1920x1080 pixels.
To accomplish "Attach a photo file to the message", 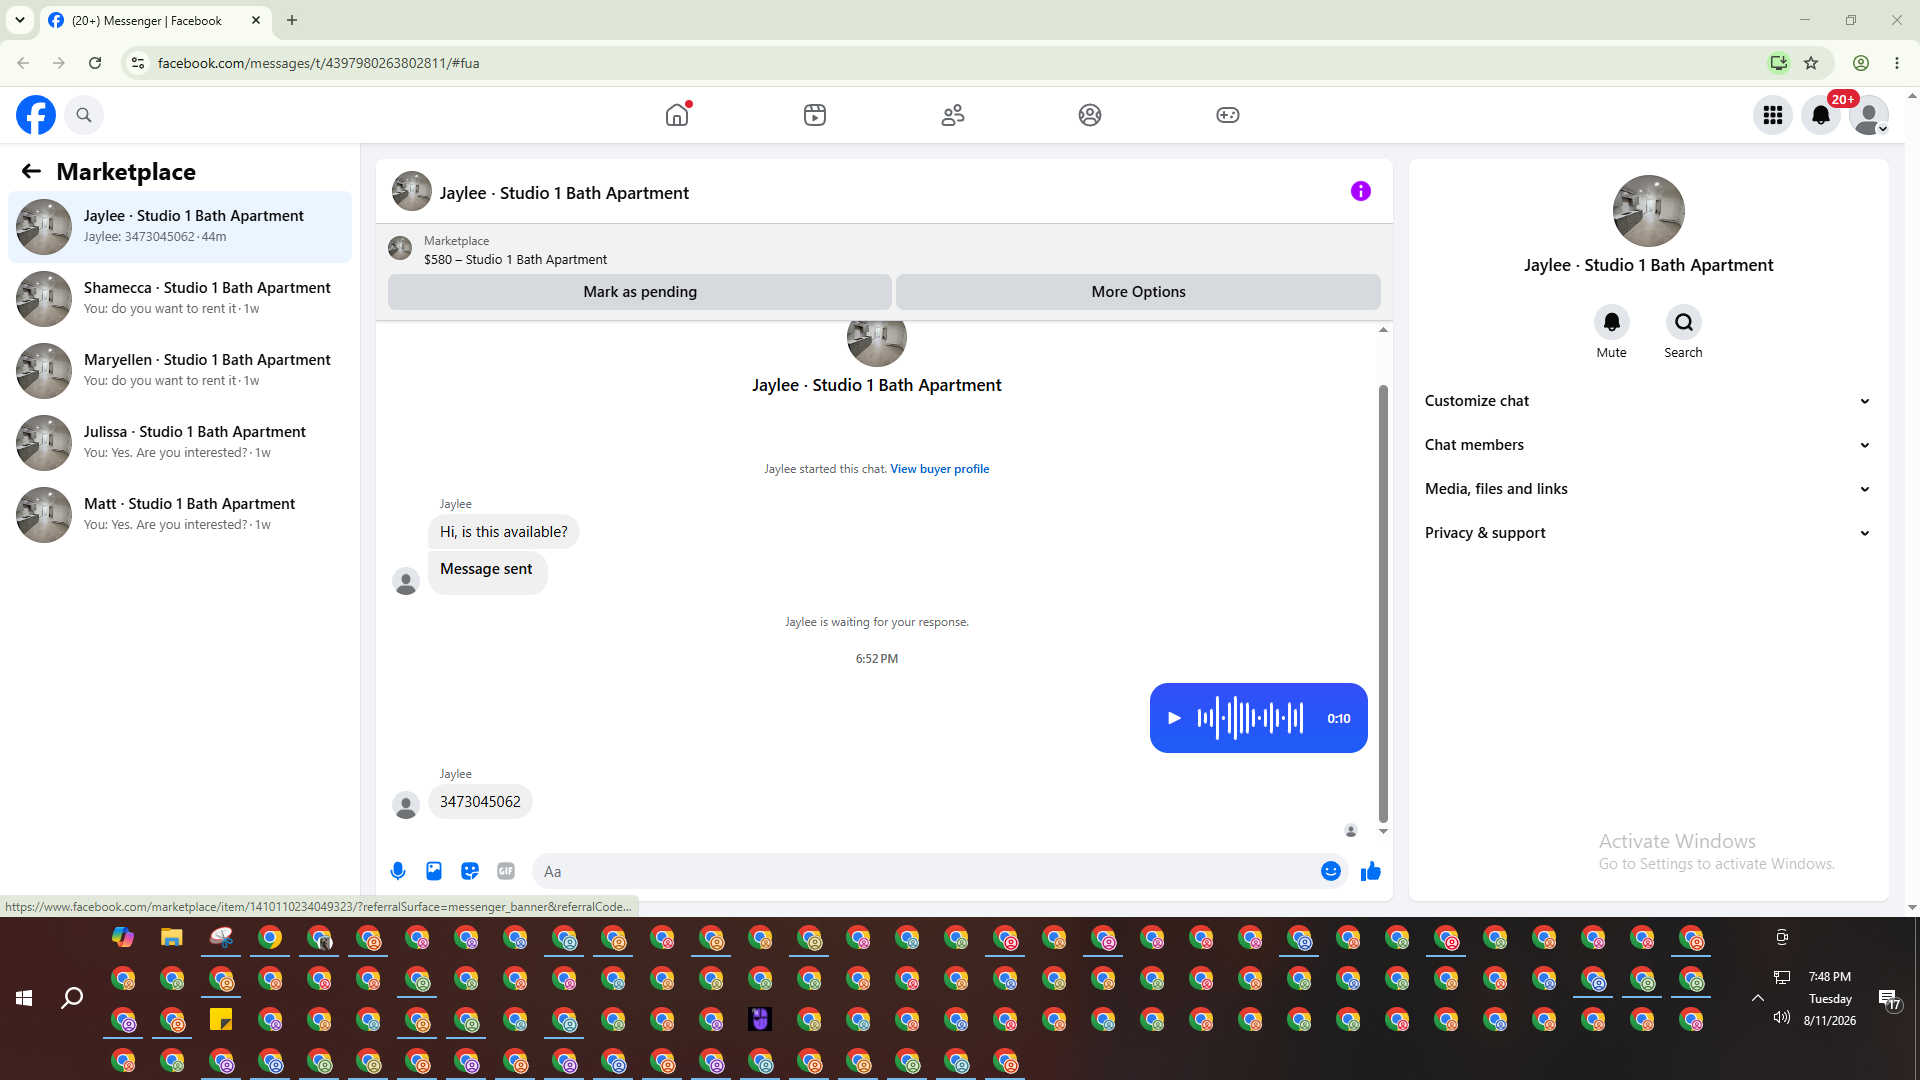I will pyautogui.click(x=434, y=871).
